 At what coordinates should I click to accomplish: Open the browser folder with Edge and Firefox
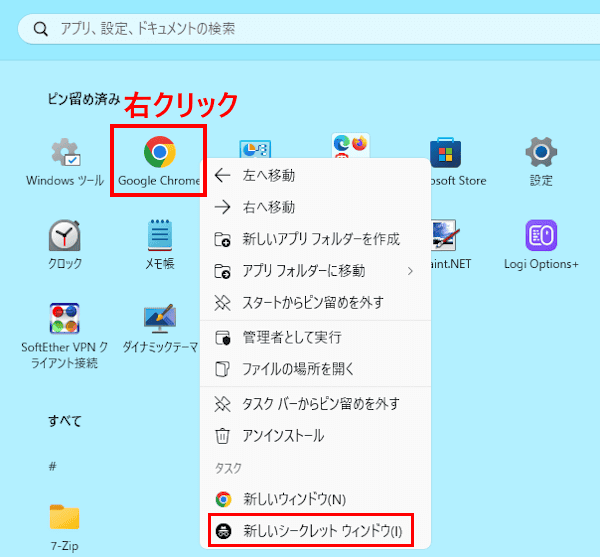350,146
